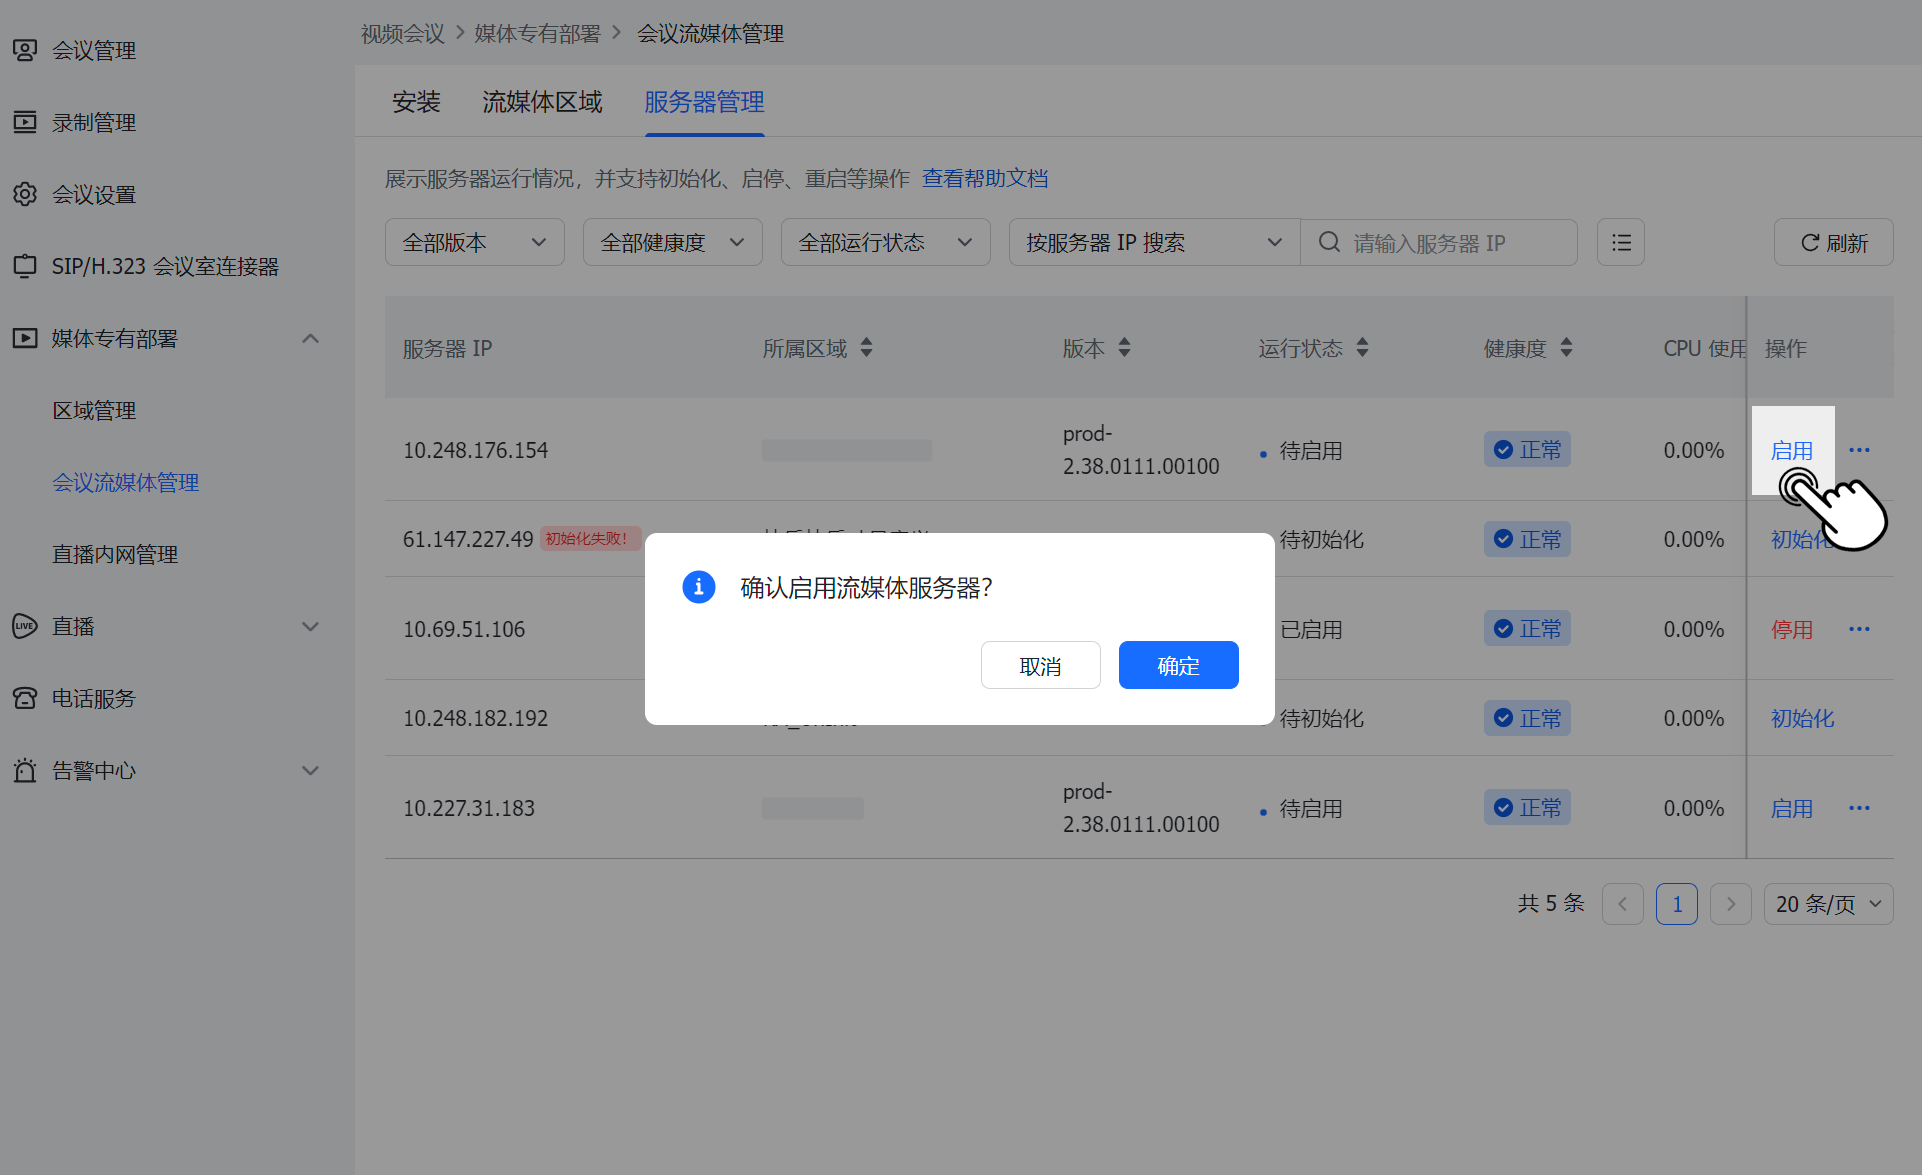Screen dimensions: 1922x1175
Task: Switch to the 流媒体区域 tab
Action: (x=542, y=102)
